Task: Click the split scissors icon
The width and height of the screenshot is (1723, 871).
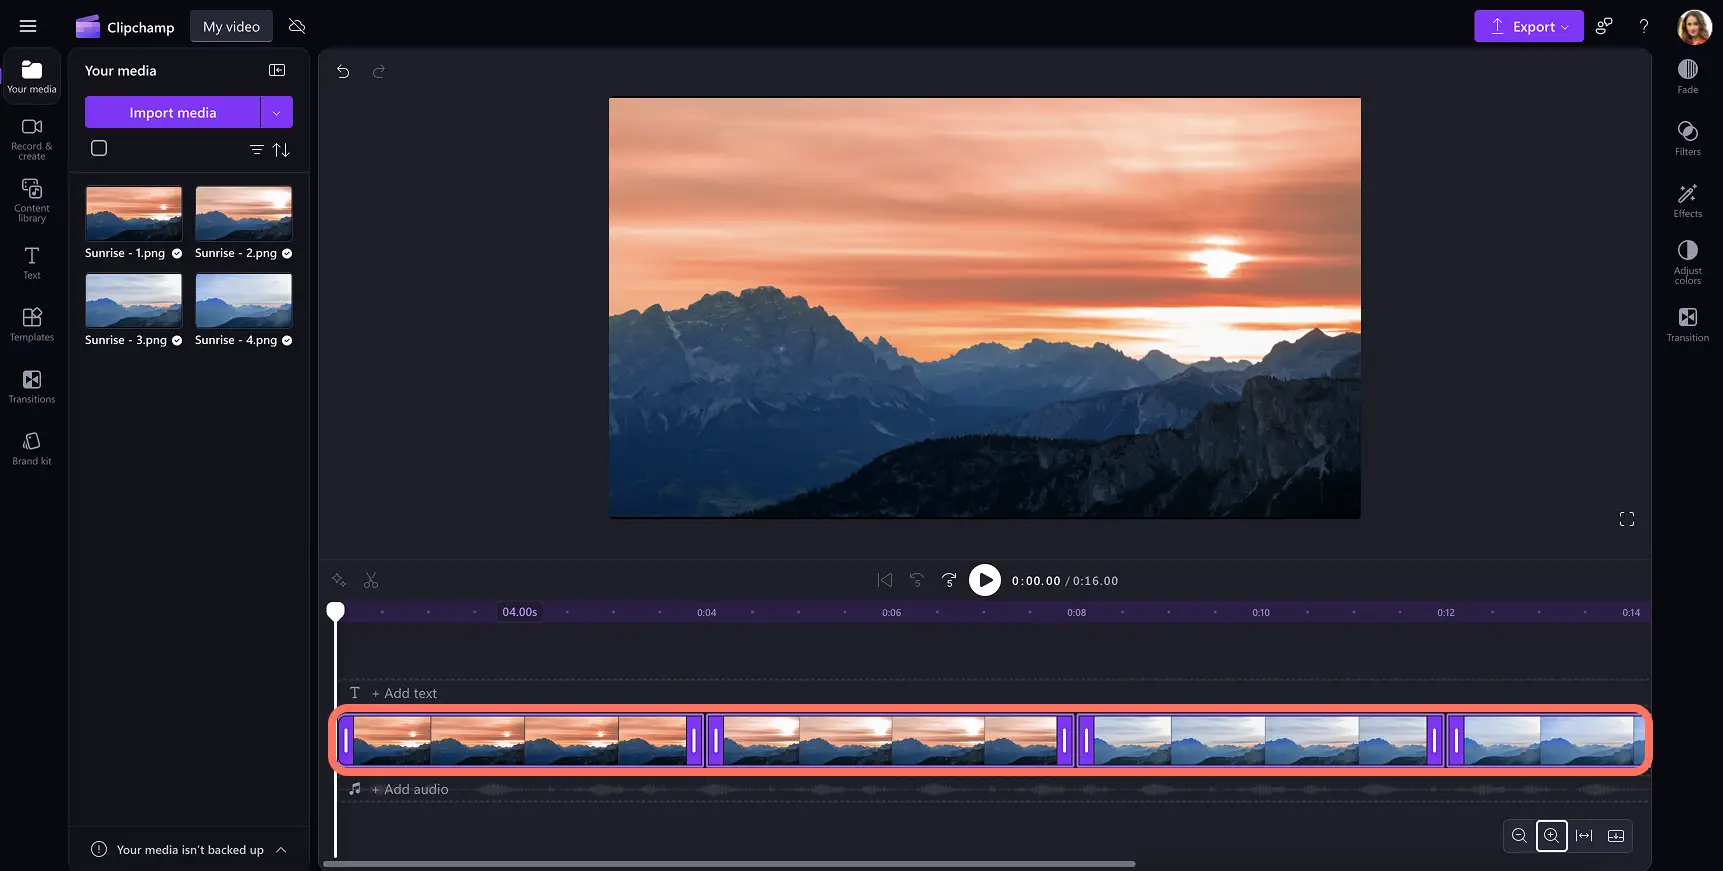Action: pyautogui.click(x=371, y=580)
